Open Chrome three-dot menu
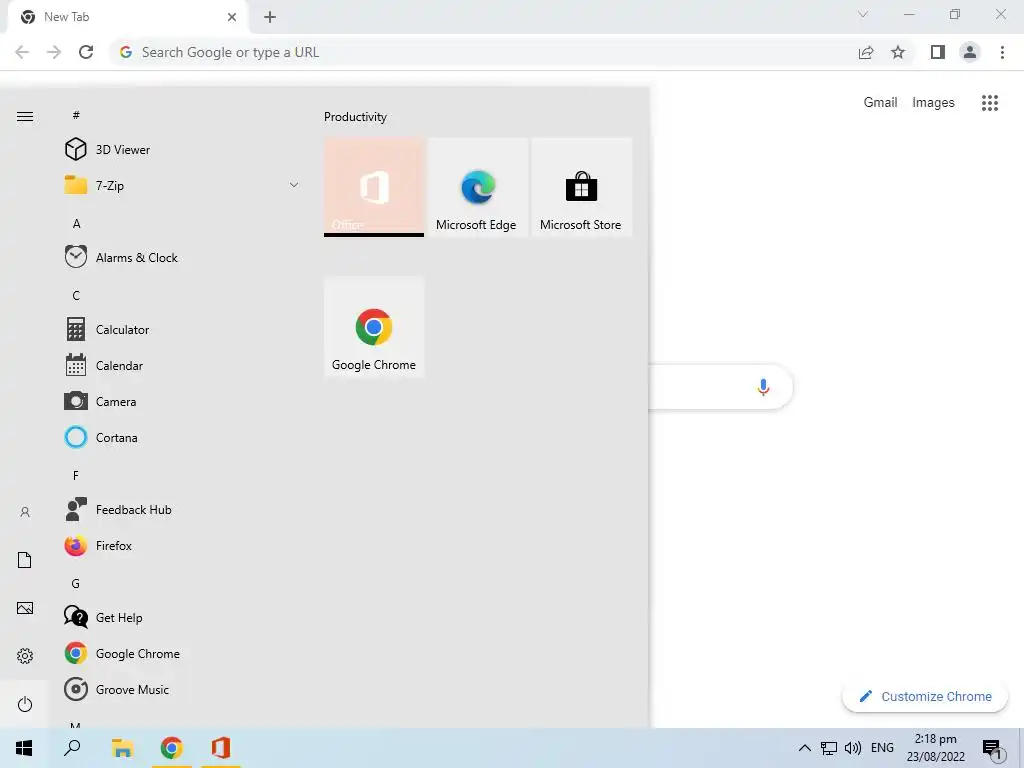 coord(1002,52)
